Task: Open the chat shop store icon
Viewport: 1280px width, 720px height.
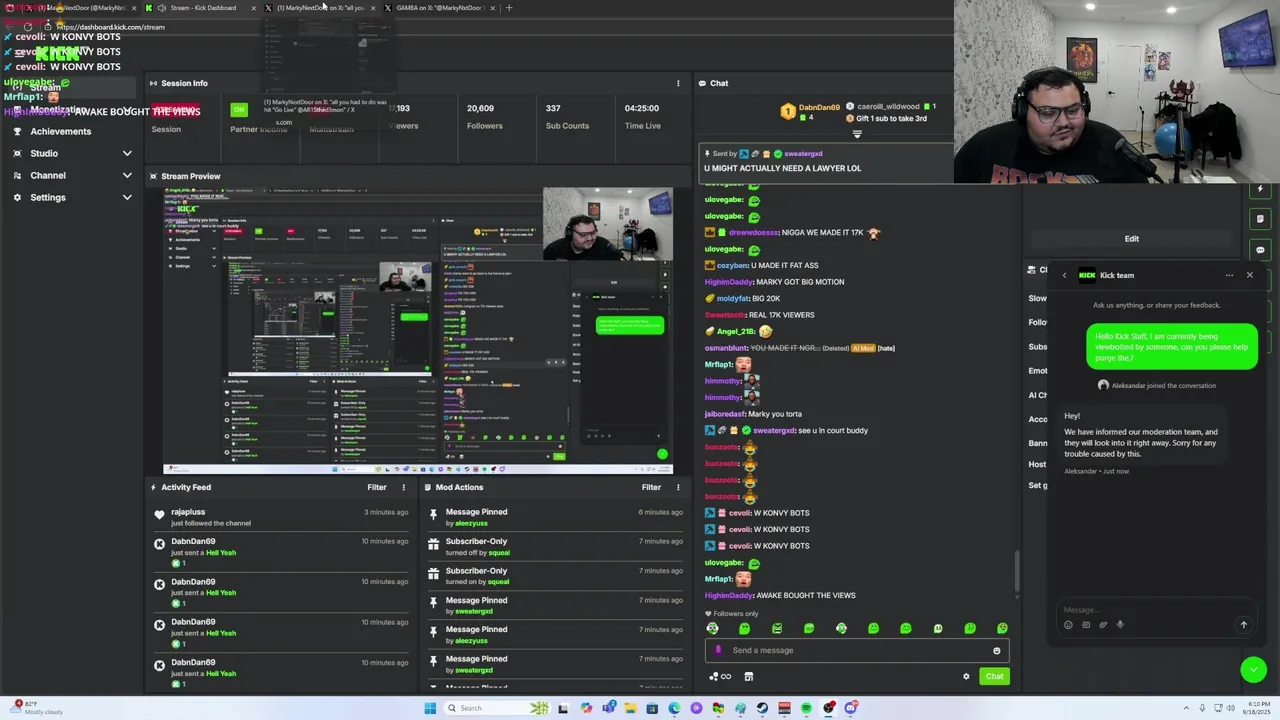Action: (x=748, y=676)
